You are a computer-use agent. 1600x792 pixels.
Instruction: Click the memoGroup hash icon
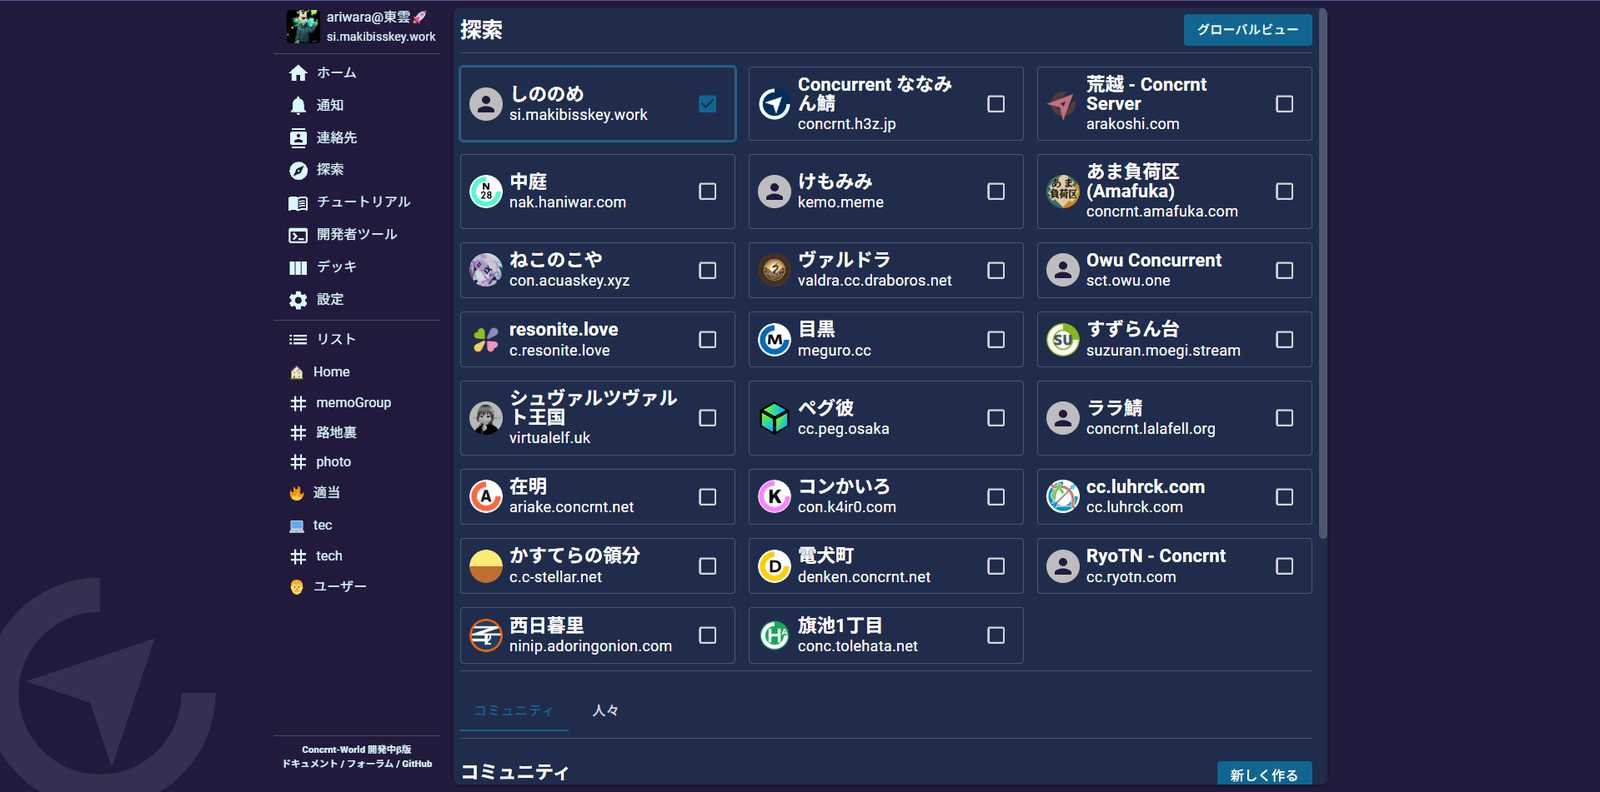pyautogui.click(x=298, y=403)
